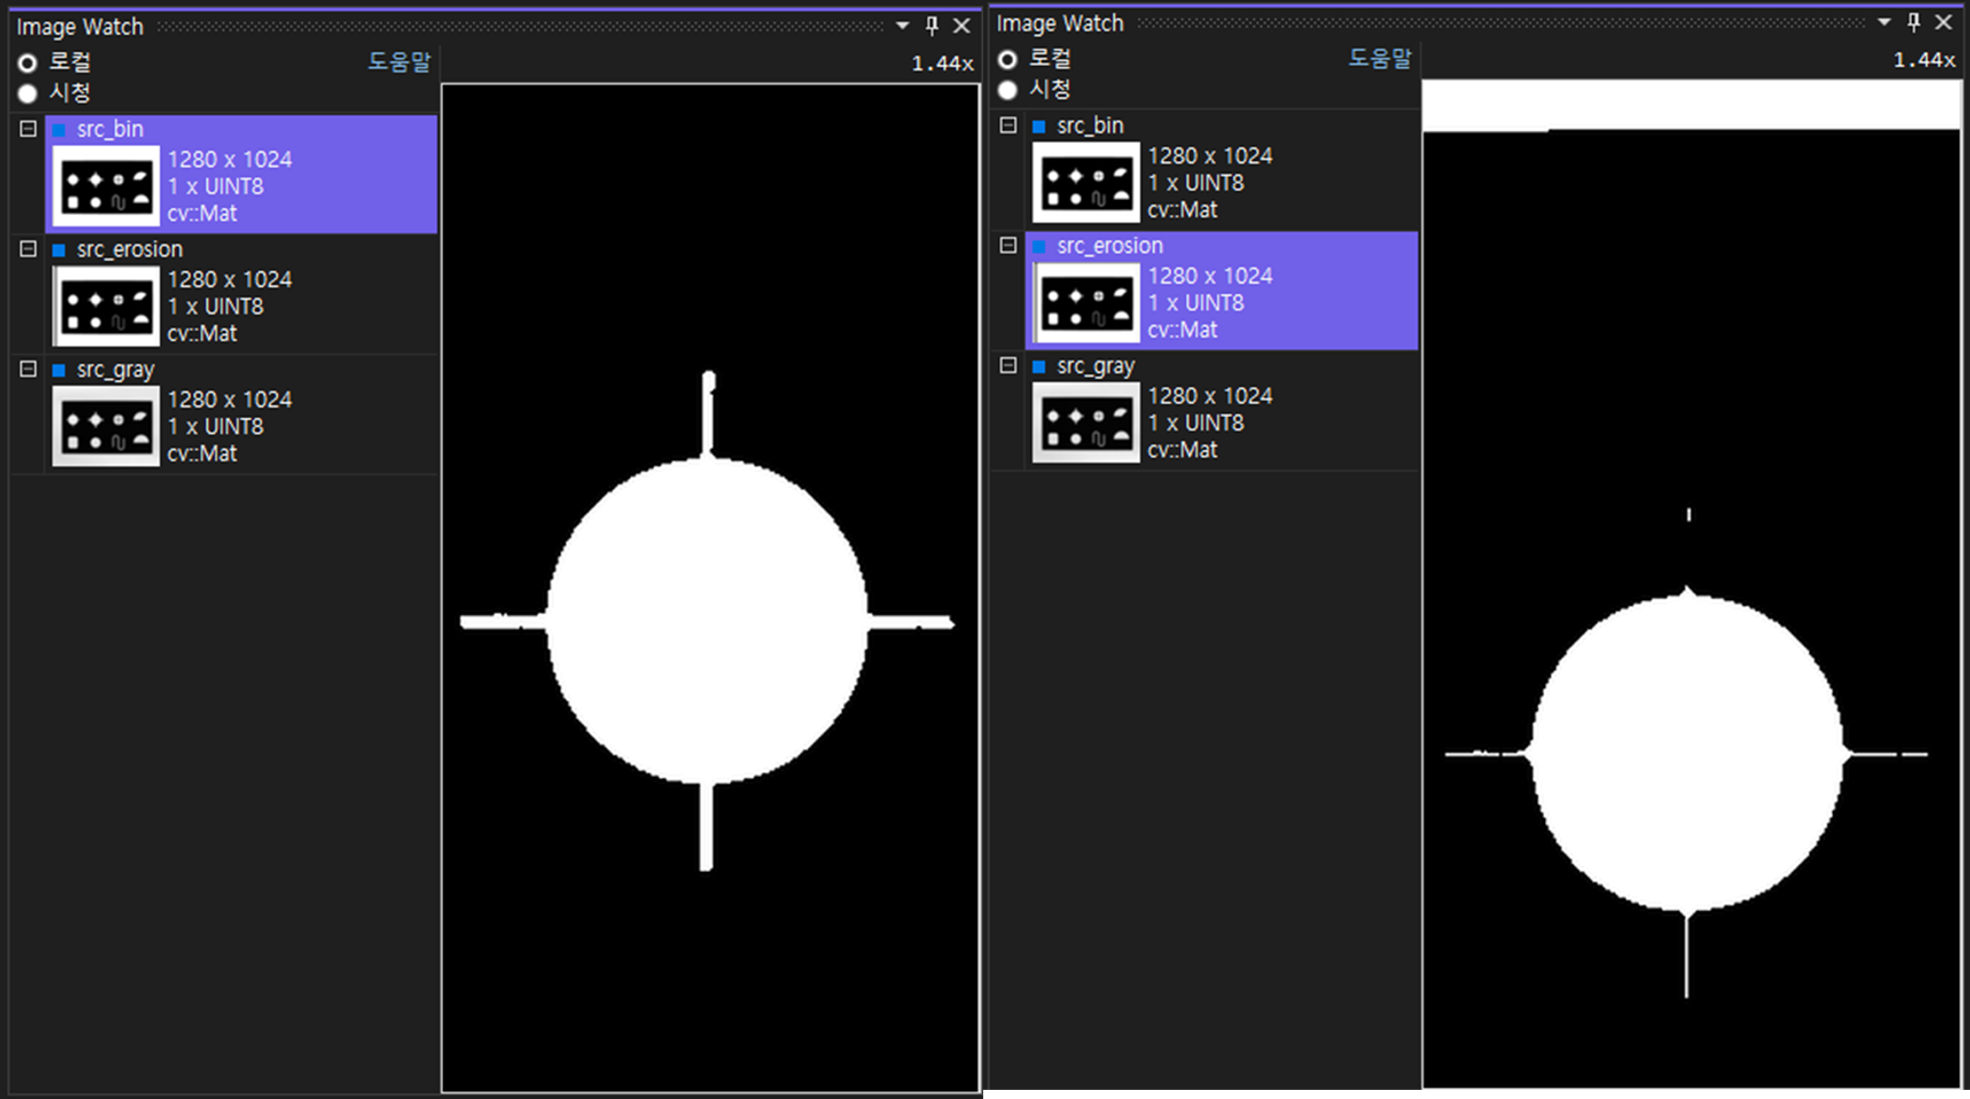The height and width of the screenshot is (1099, 1970).
Task: Close the left Image Watch panel
Action: click(961, 26)
